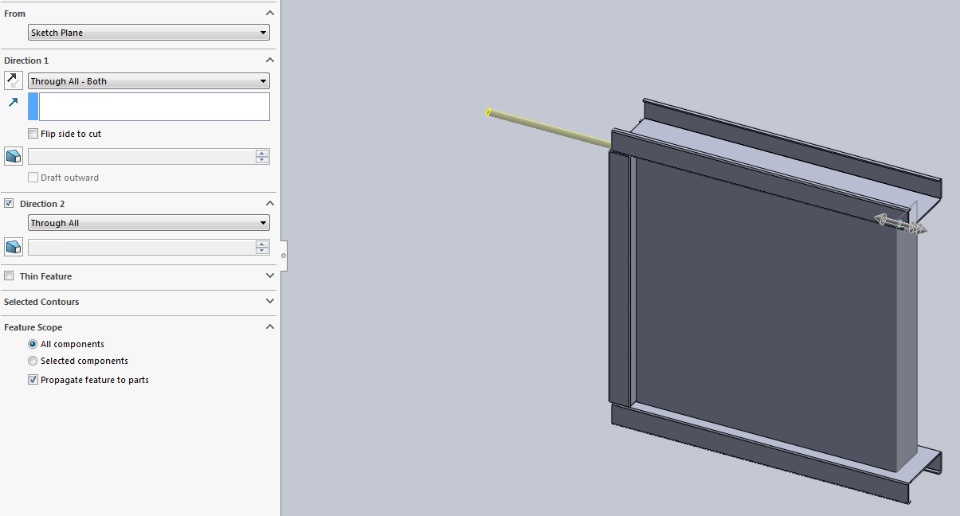Screen dimensions: 960x516
Task: Click the Feature Scope heading
Action: point(33,327)
